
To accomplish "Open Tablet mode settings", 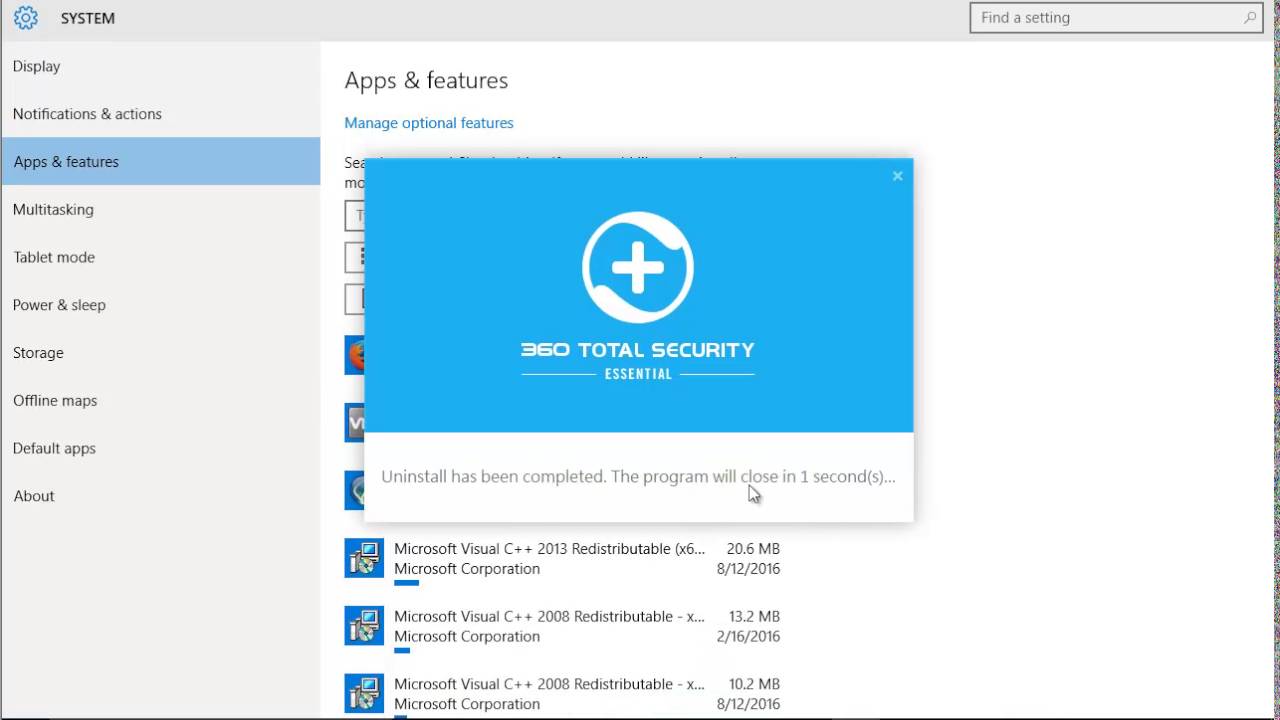I will (x=160, y=257).
